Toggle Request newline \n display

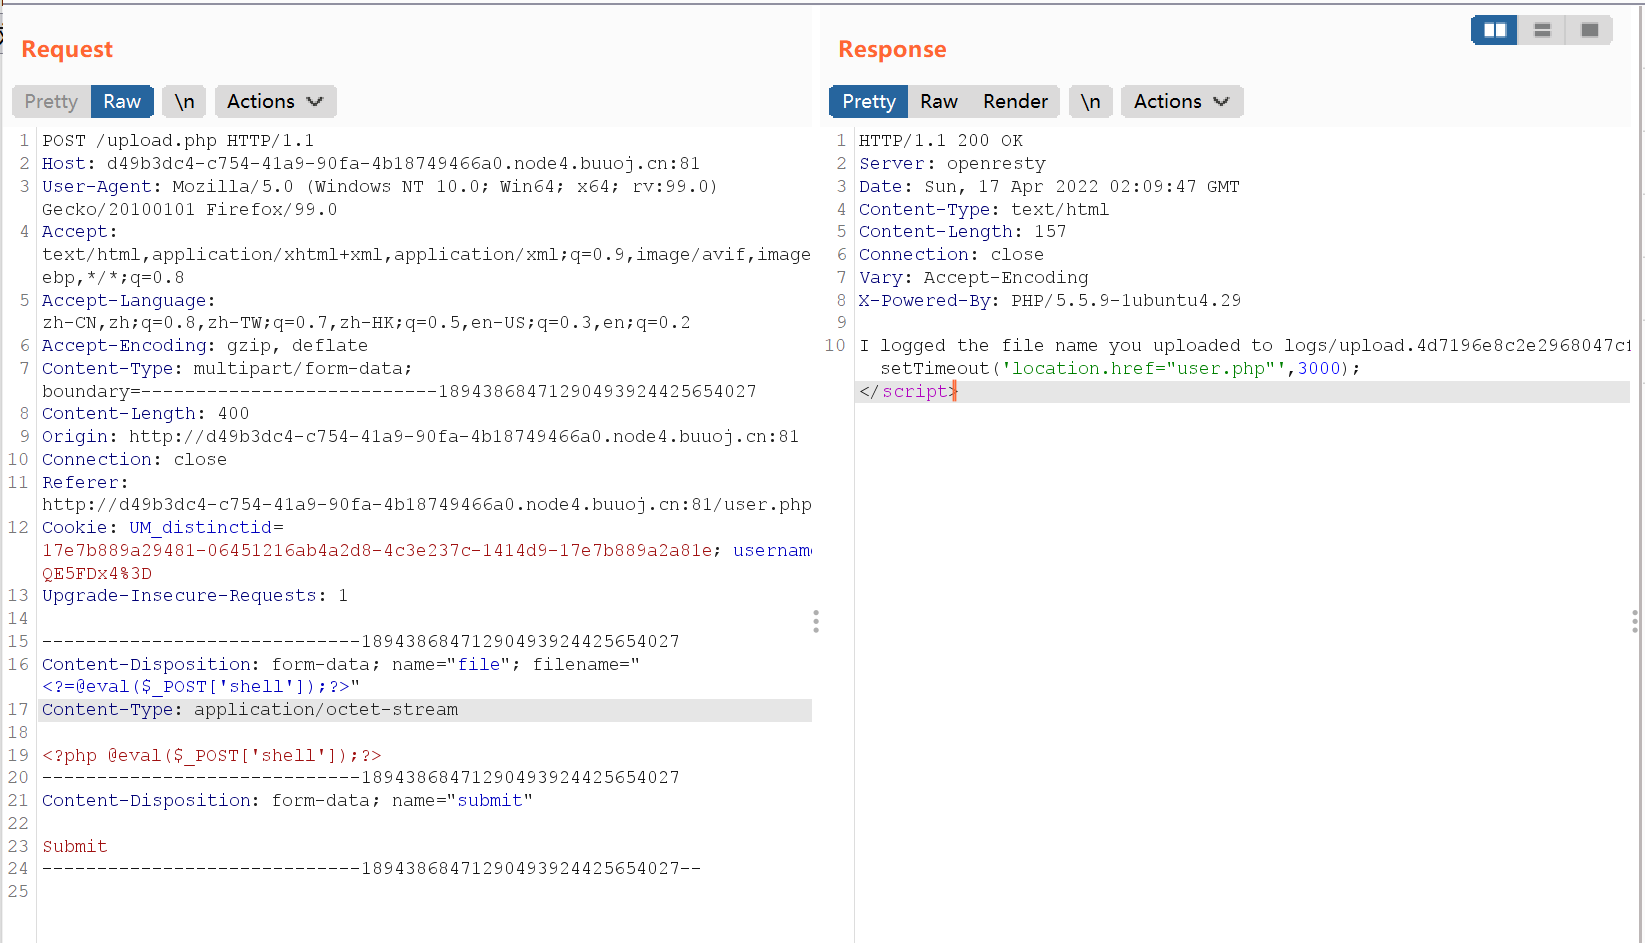184,101
